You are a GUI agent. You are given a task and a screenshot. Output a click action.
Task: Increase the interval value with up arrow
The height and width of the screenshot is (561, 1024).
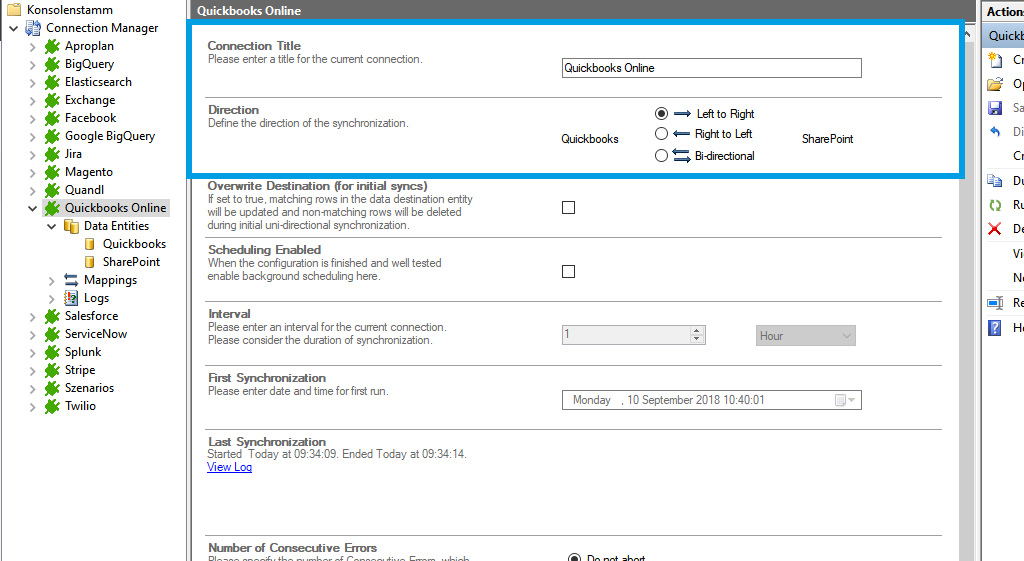coord(697,331)
